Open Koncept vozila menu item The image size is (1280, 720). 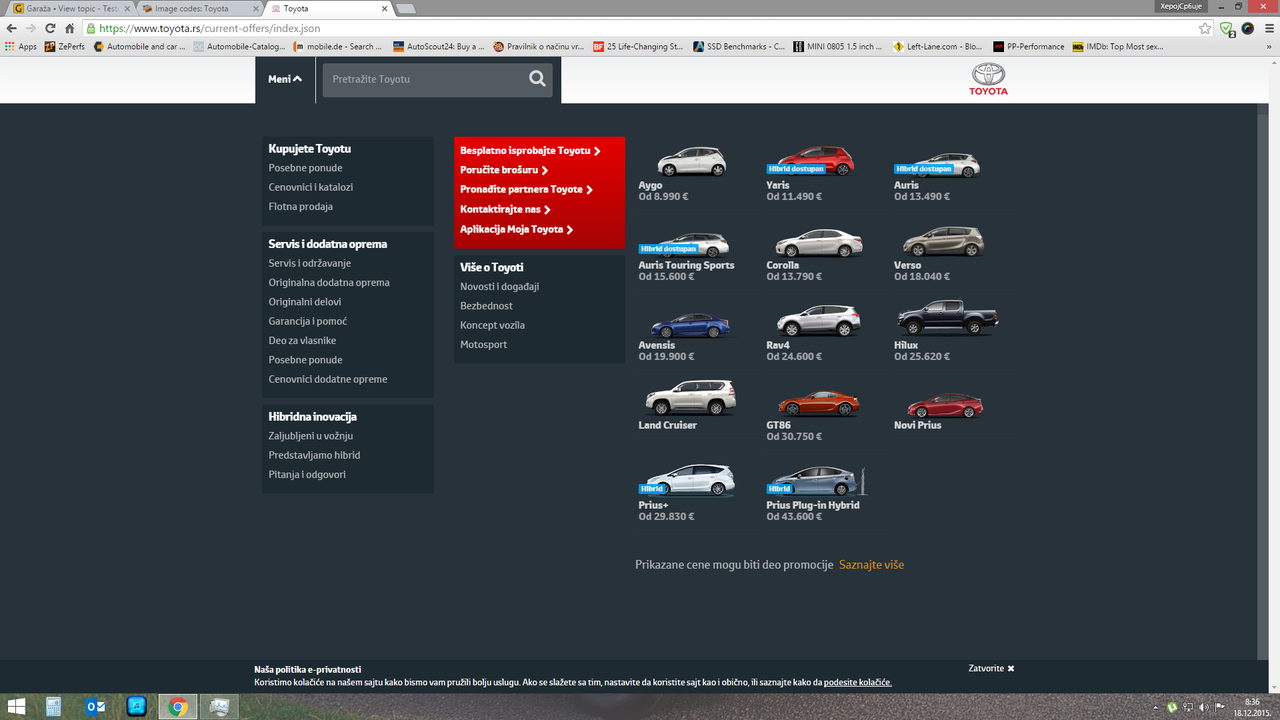tap(492, 325)
